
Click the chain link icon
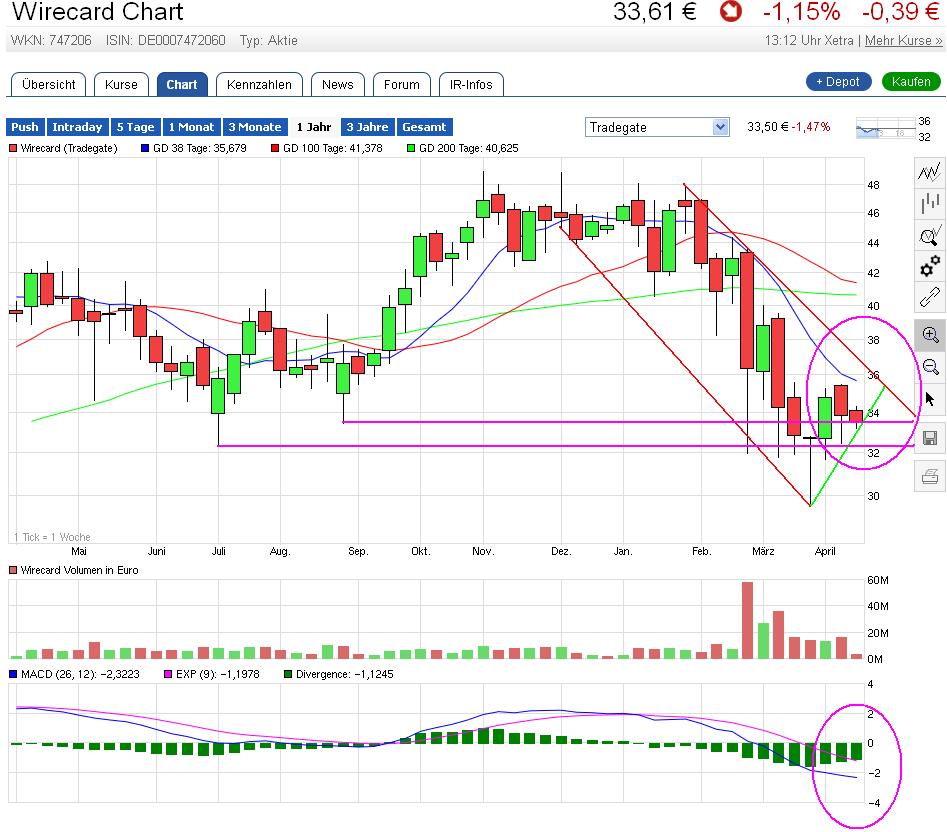[x=929, y=297]
